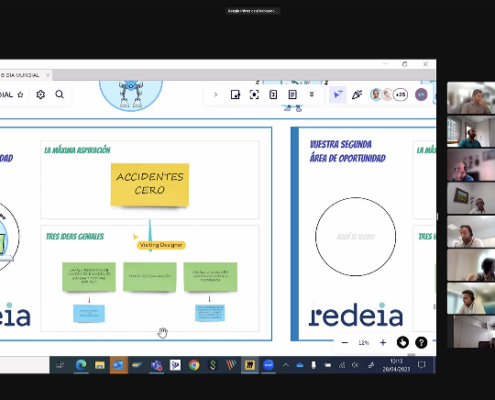This screenshot has width=495, height=400.
Task: Click microphone tray icon
Action: point(313,365)
